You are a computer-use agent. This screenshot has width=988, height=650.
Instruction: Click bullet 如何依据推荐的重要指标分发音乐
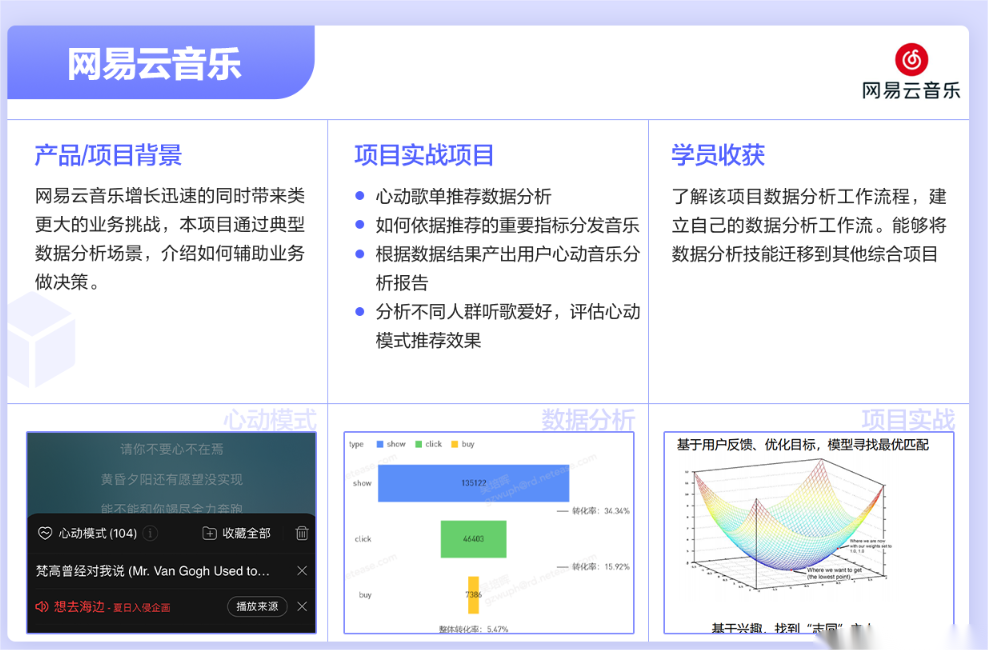click(x=507, y=225)
